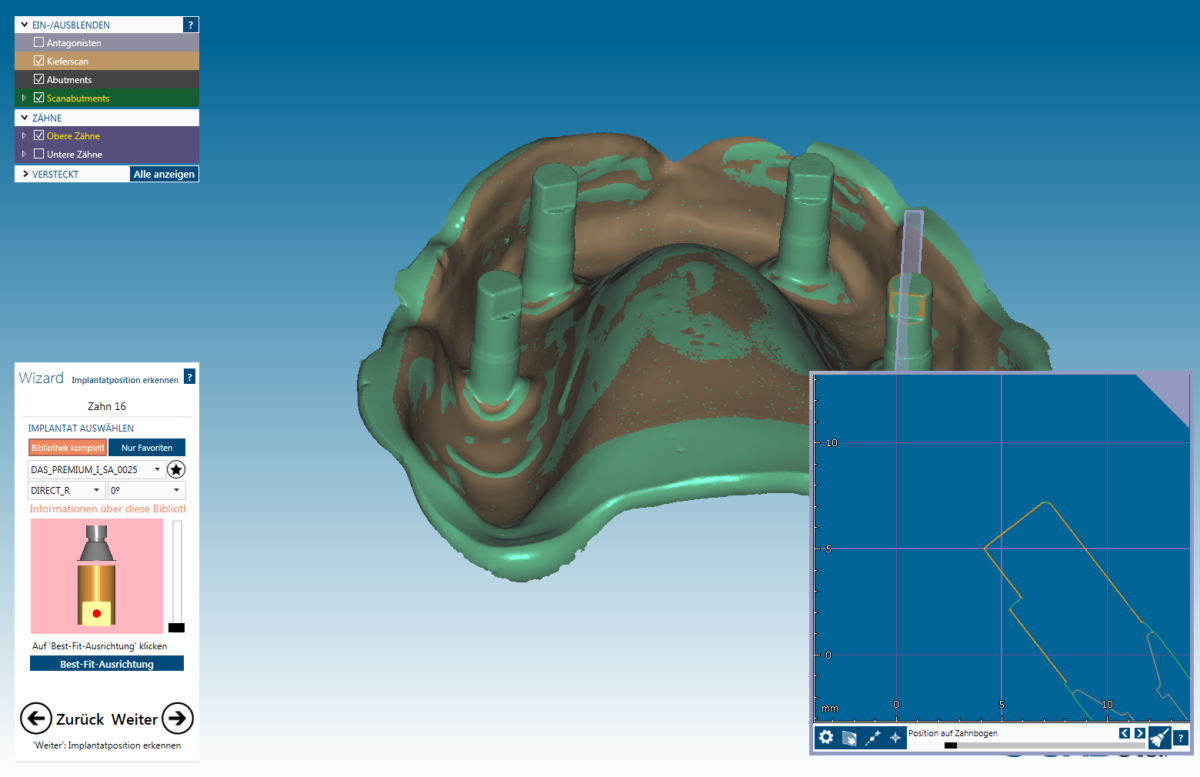Select the measurement tool in the cross-section panel
1200x777 pixels.
coord(872,737)
